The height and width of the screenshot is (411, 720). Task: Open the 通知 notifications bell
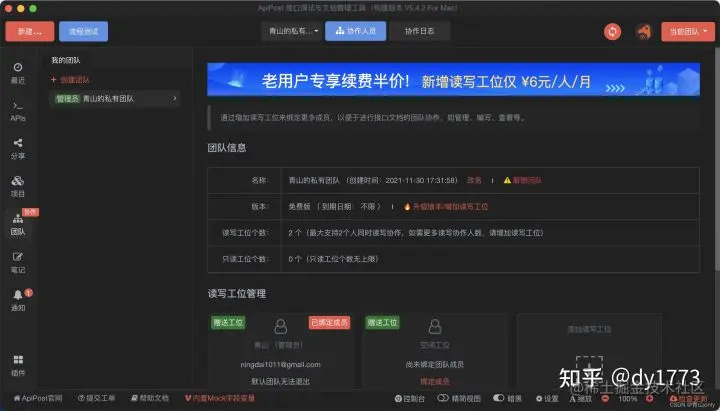(x=17, y=300)
